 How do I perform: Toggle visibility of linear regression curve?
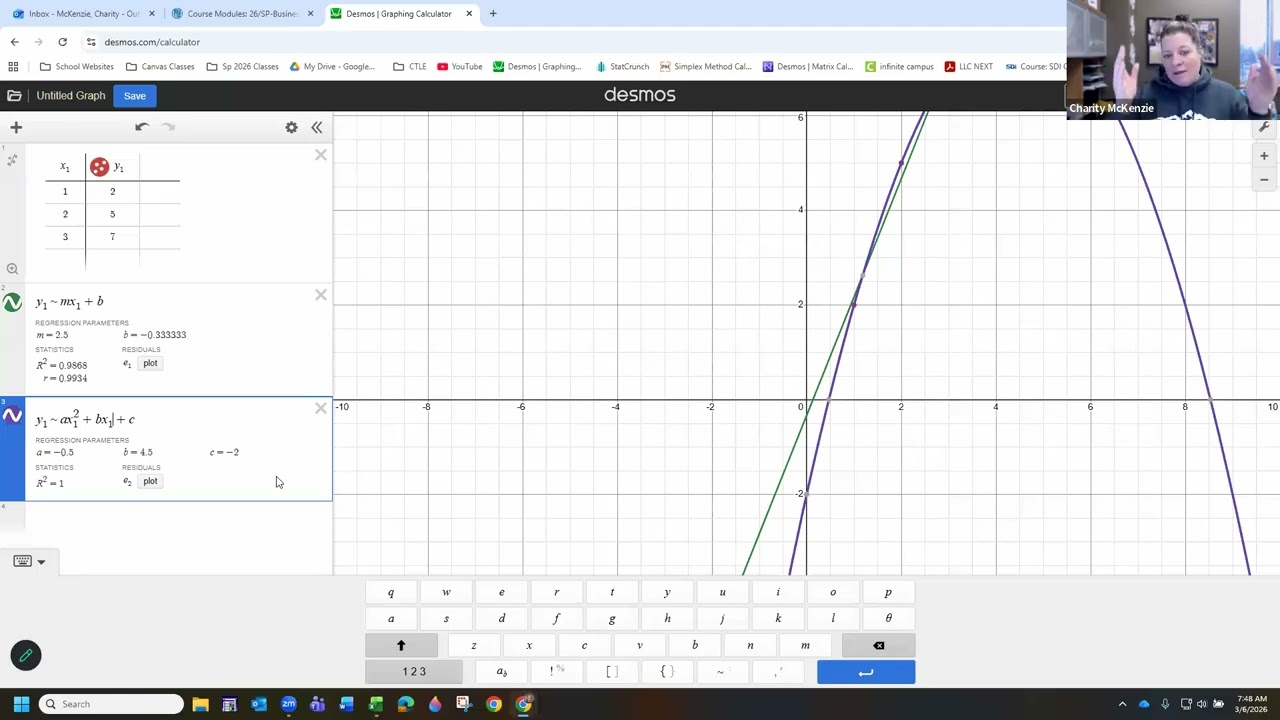coord(12,302)
